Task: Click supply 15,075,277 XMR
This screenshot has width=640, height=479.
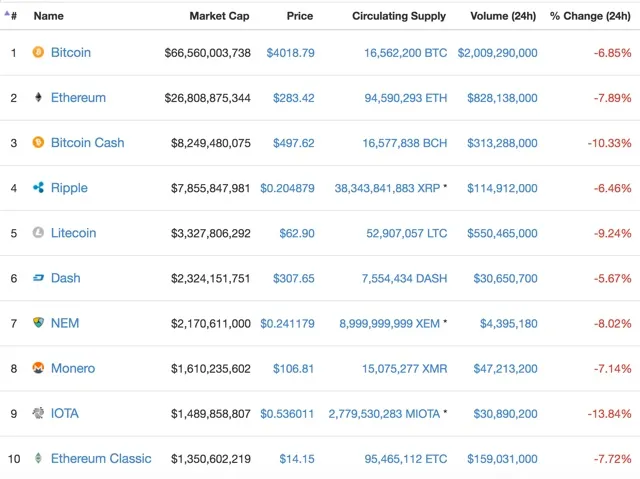Action: (404, 368)
